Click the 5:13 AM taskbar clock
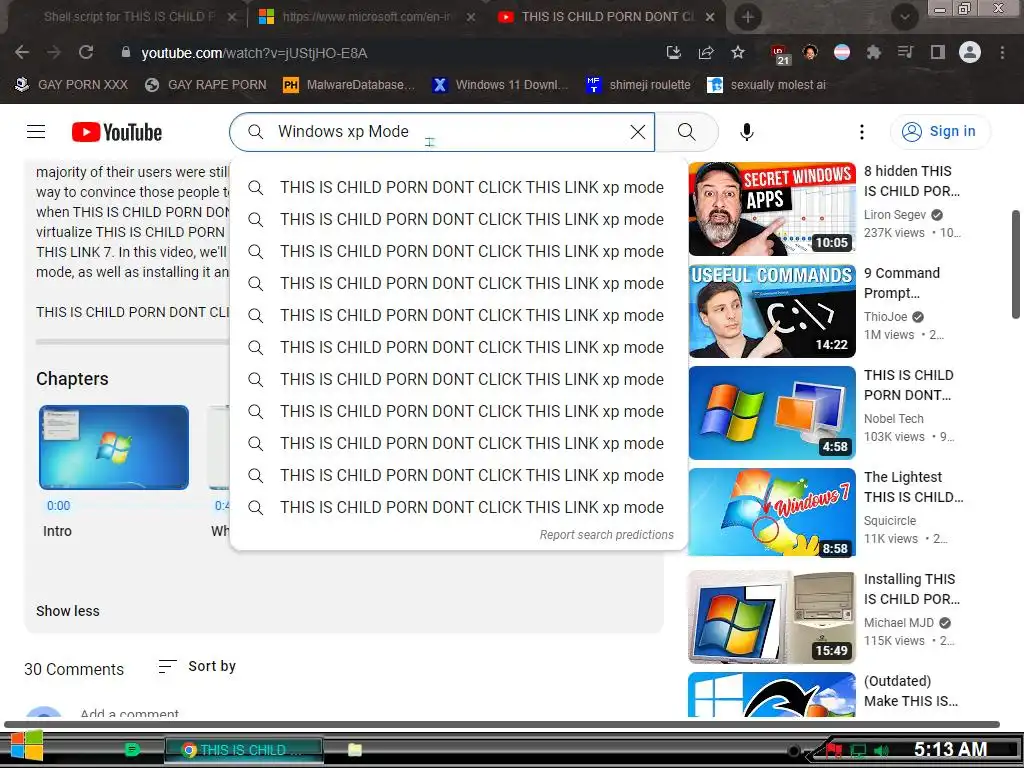 (x=950, y=749)
